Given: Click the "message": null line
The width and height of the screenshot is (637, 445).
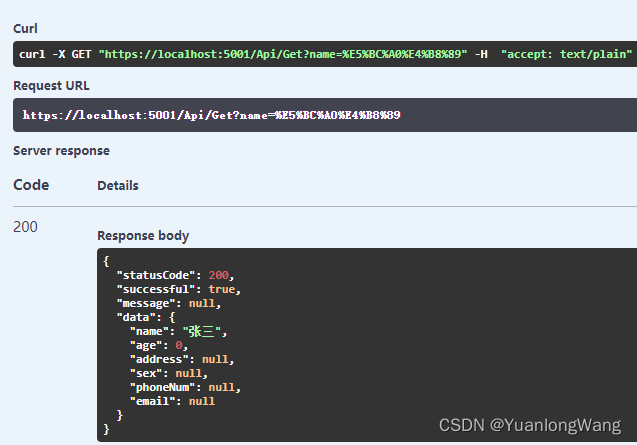Looking at the screenshot, I should 169,303.
